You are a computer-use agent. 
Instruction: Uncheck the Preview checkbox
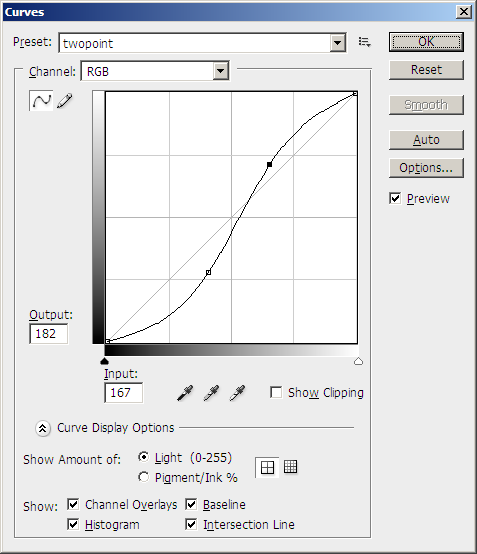click(x=395, y=198)
